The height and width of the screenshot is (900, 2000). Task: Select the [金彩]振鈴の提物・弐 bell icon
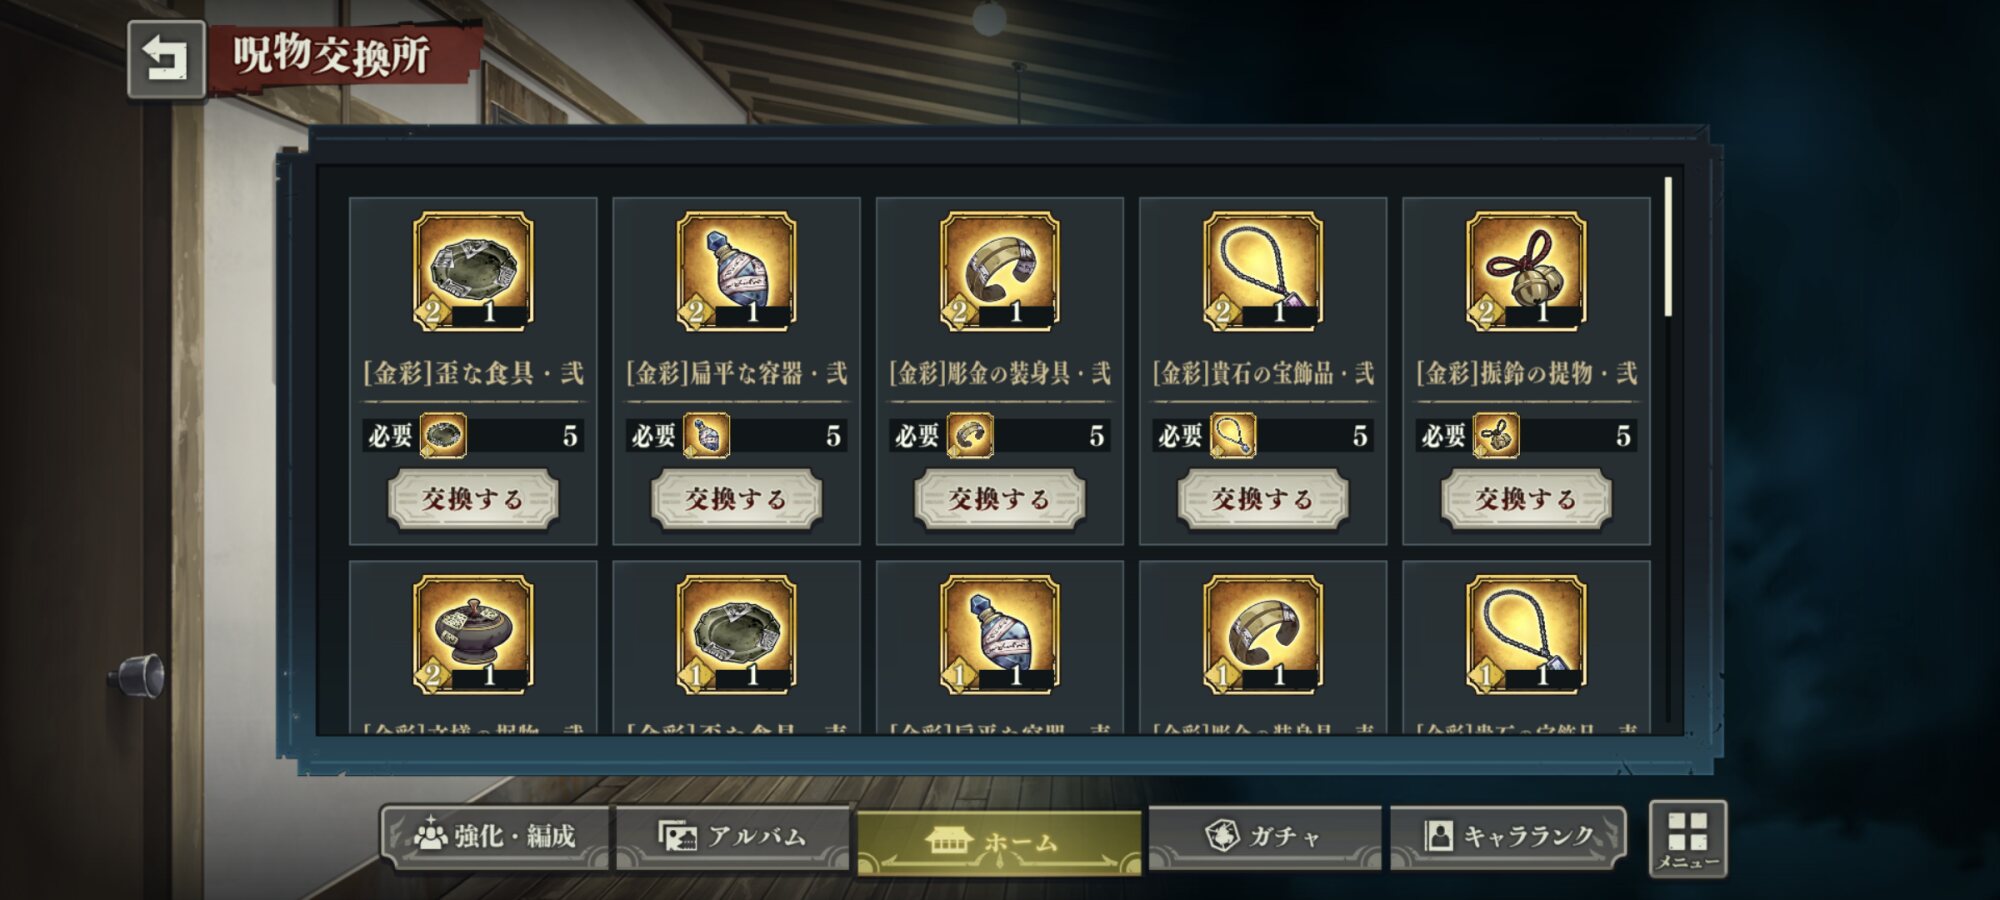[x=1526, y=270]
